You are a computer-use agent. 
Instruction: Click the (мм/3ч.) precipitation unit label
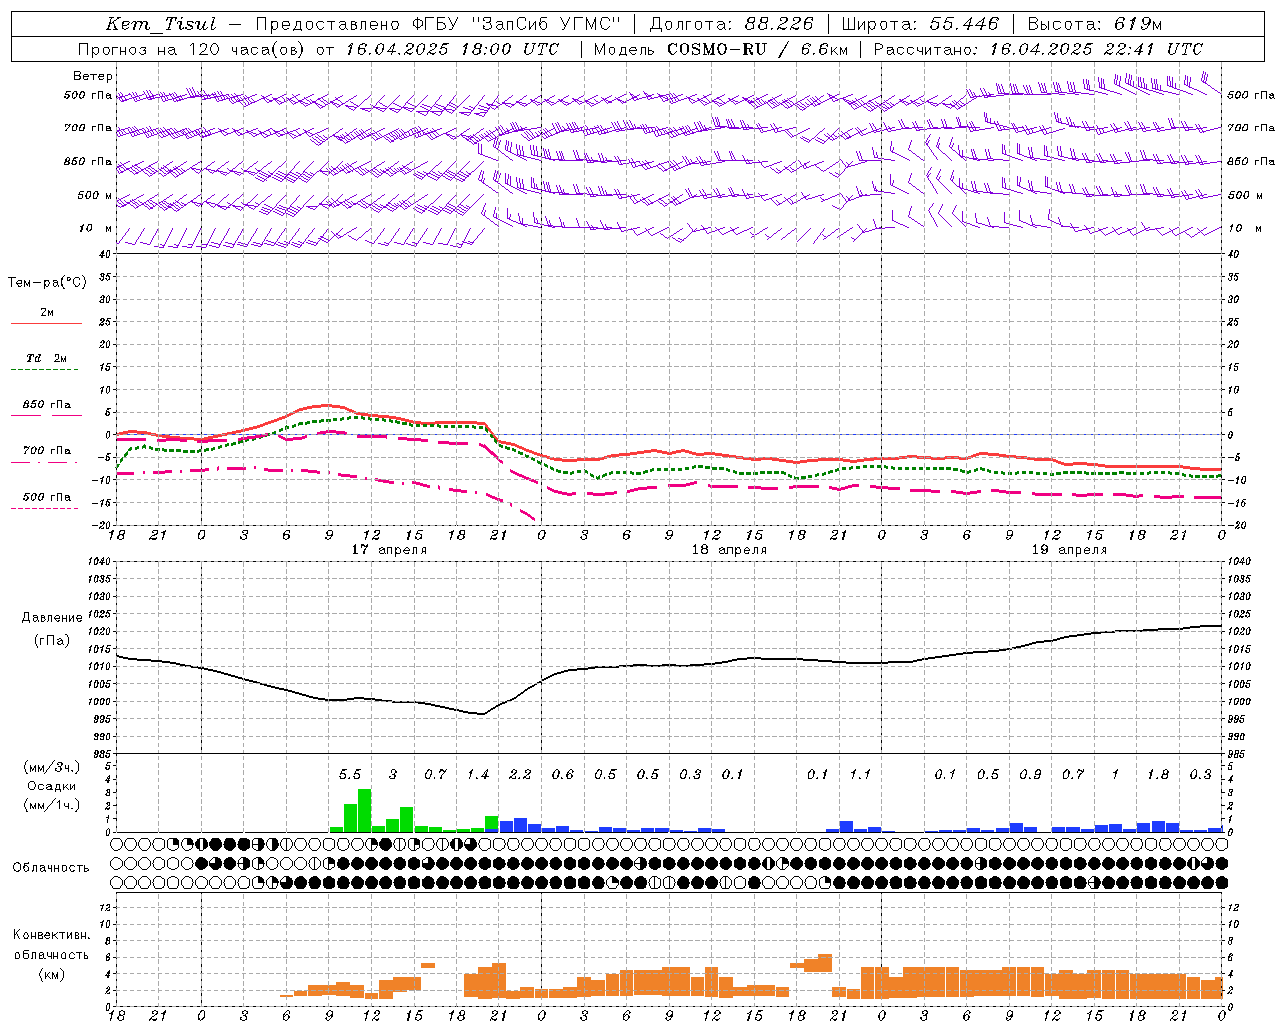click(51, 767)
